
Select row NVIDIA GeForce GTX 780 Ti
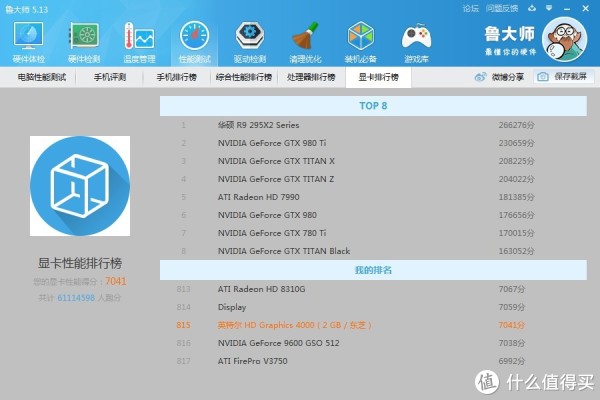373,233
